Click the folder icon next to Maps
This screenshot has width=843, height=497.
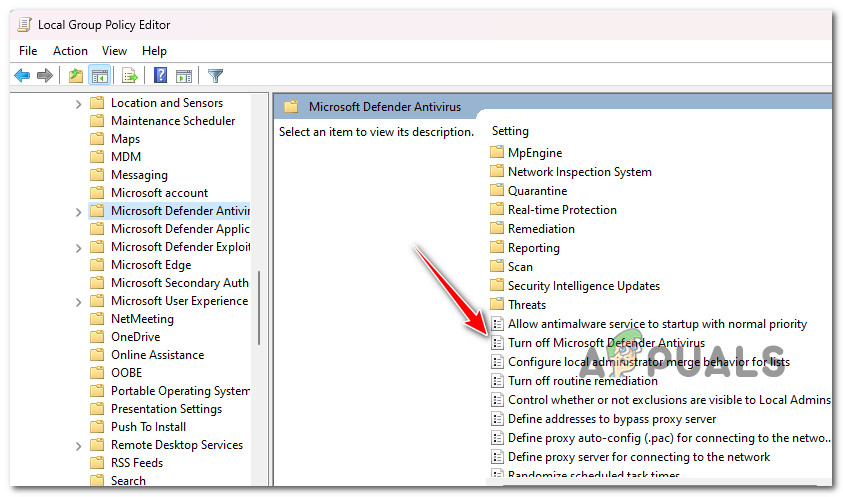(97, 139)
